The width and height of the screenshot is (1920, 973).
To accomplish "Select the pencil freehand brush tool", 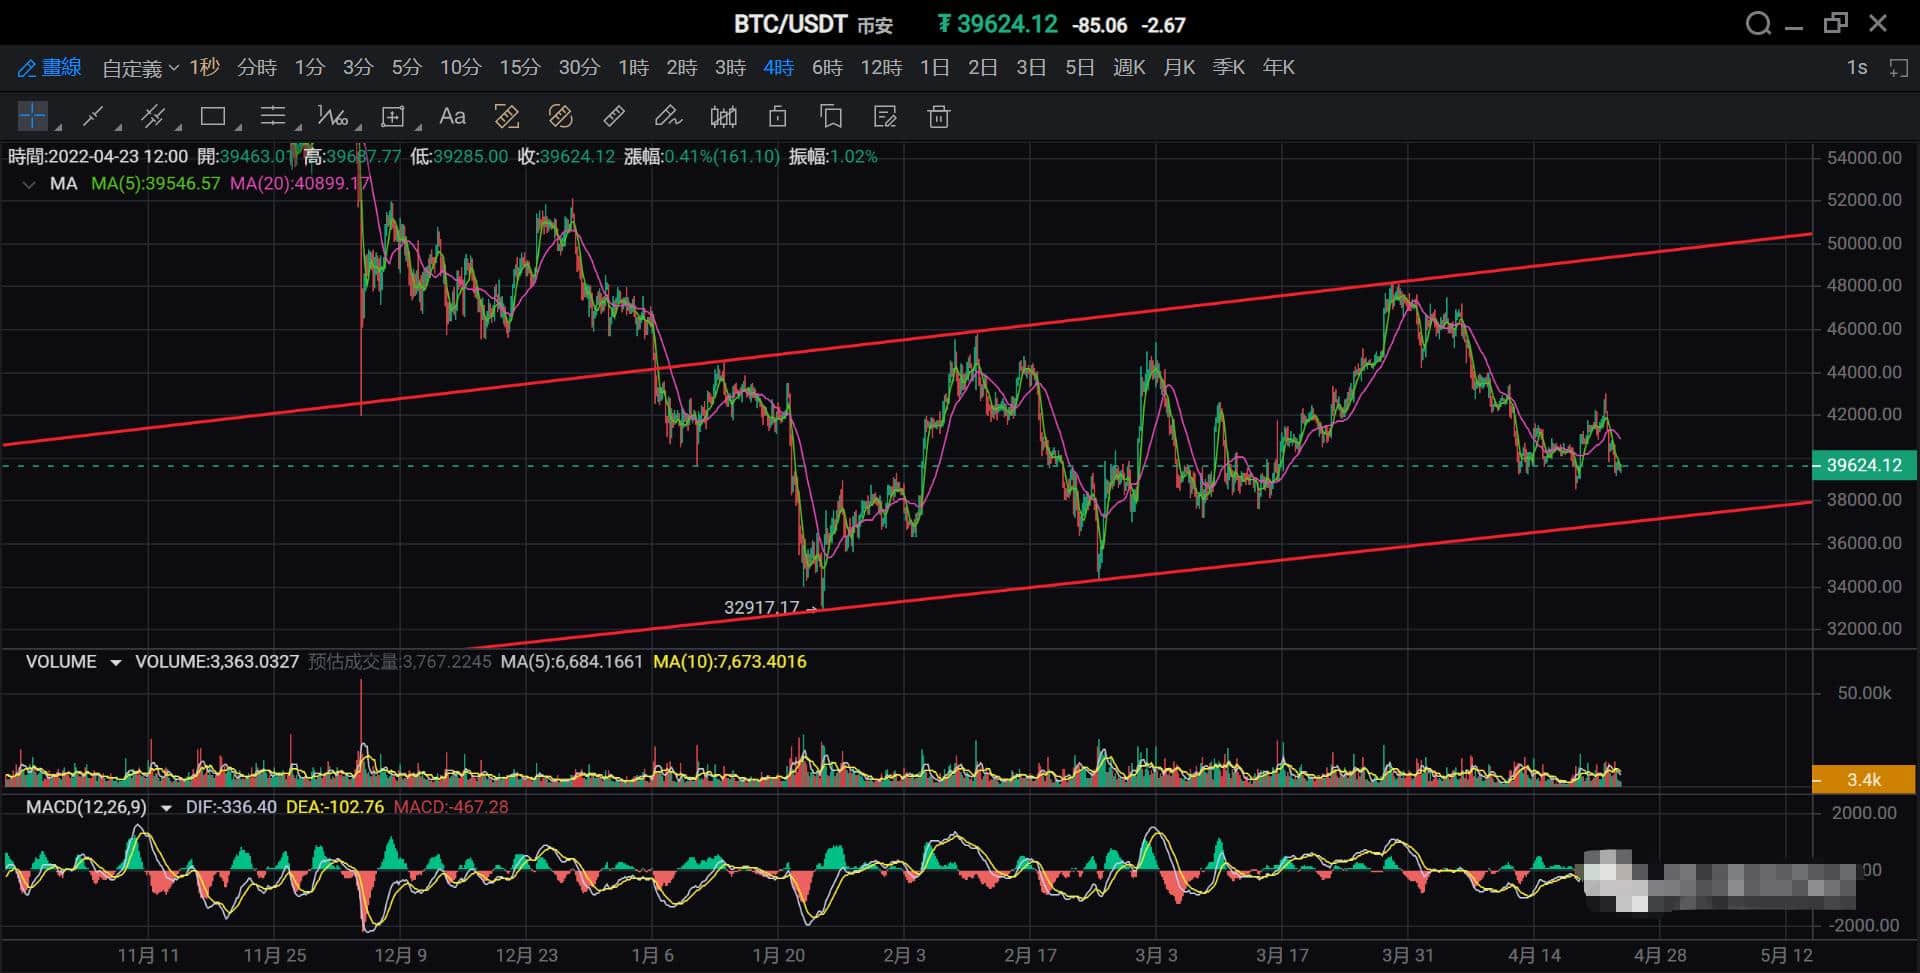I will [x=667, y=117].
